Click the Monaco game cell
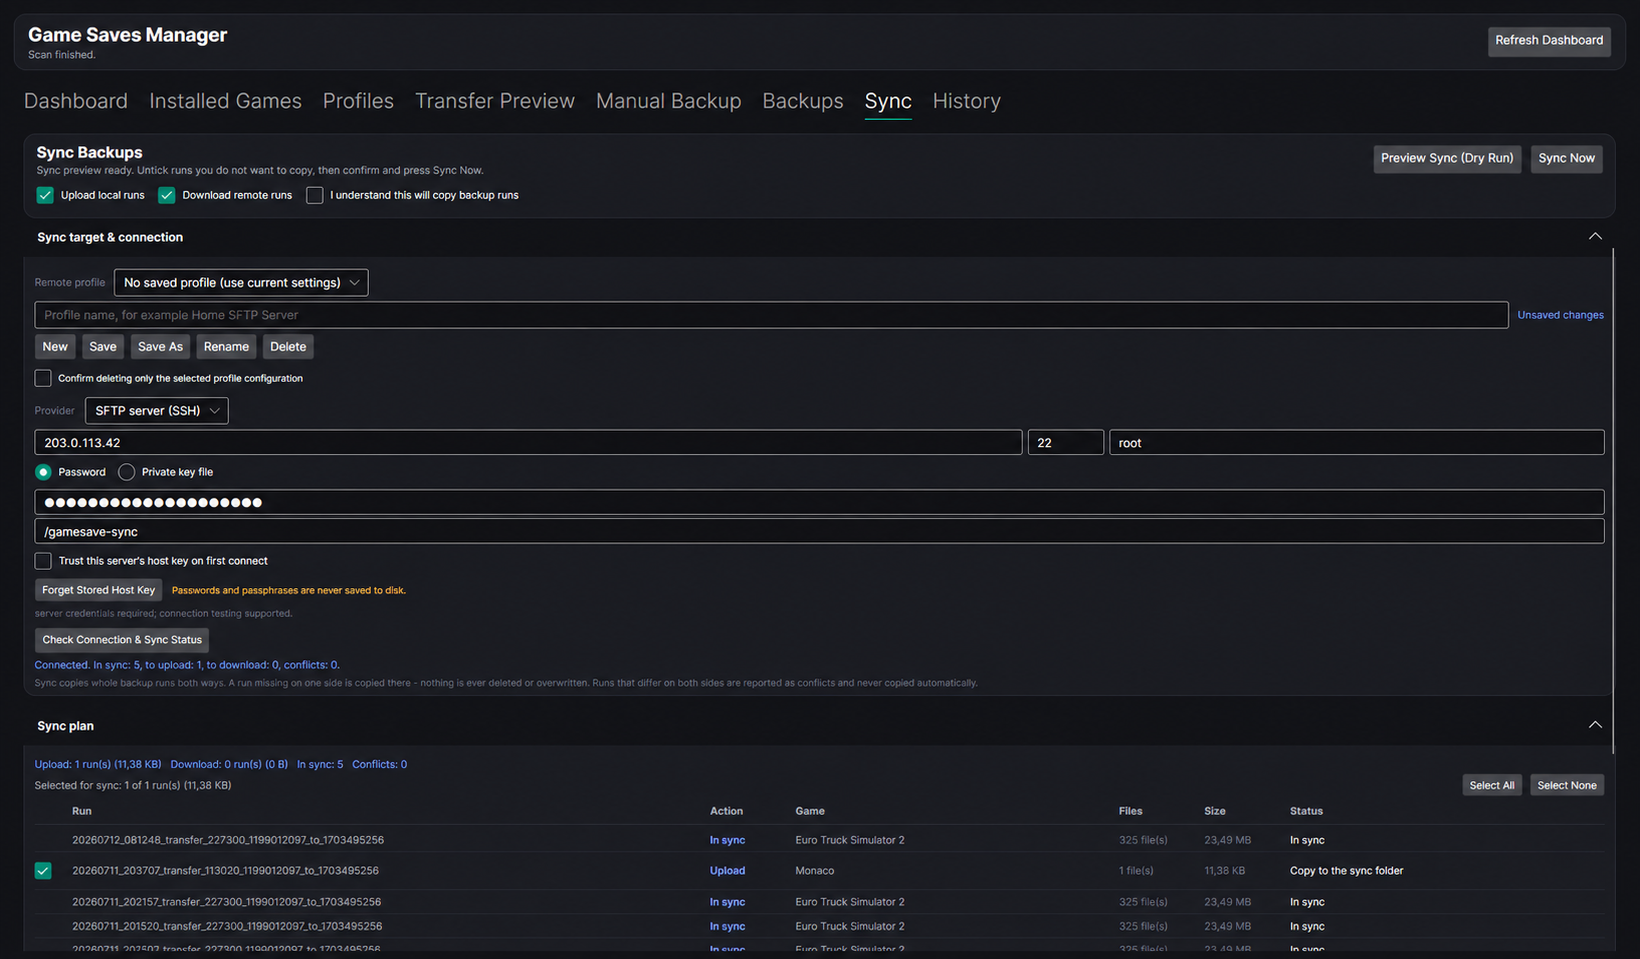The image size is (1640, 959). click(814, 871)
